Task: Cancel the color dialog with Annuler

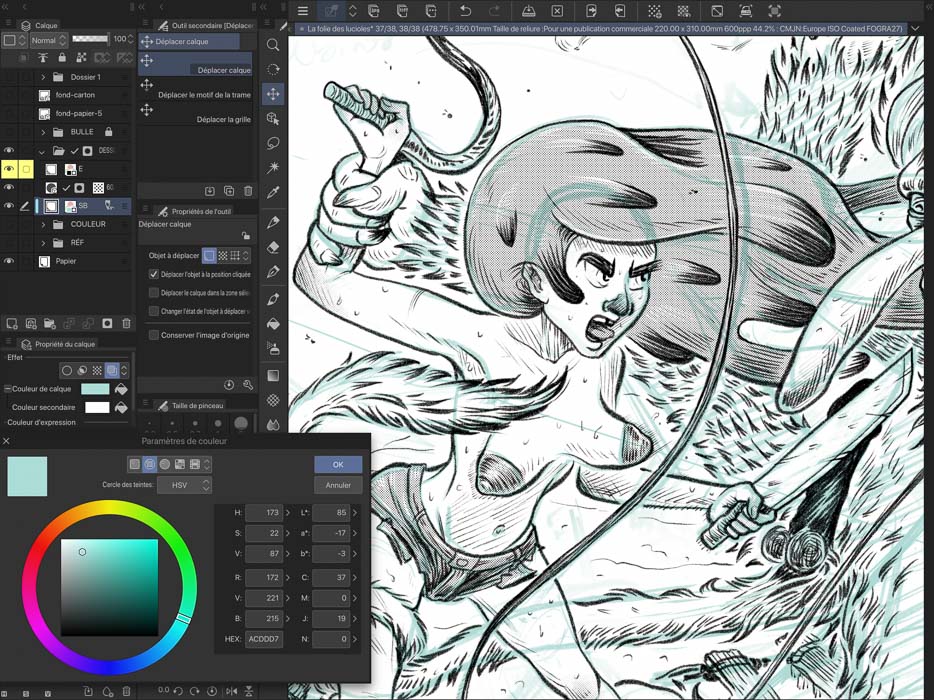Action: 337,485
